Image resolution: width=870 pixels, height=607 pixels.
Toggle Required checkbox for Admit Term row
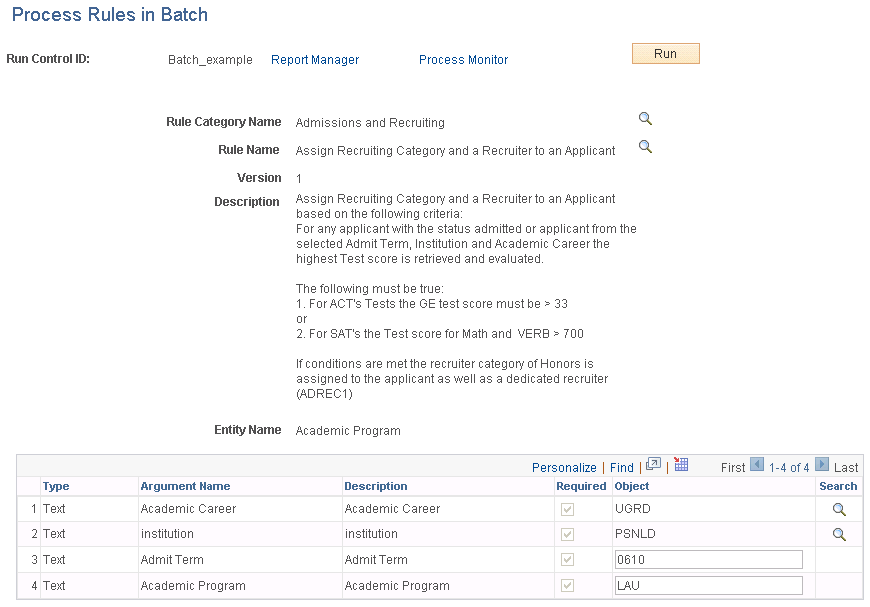point(567,560)
